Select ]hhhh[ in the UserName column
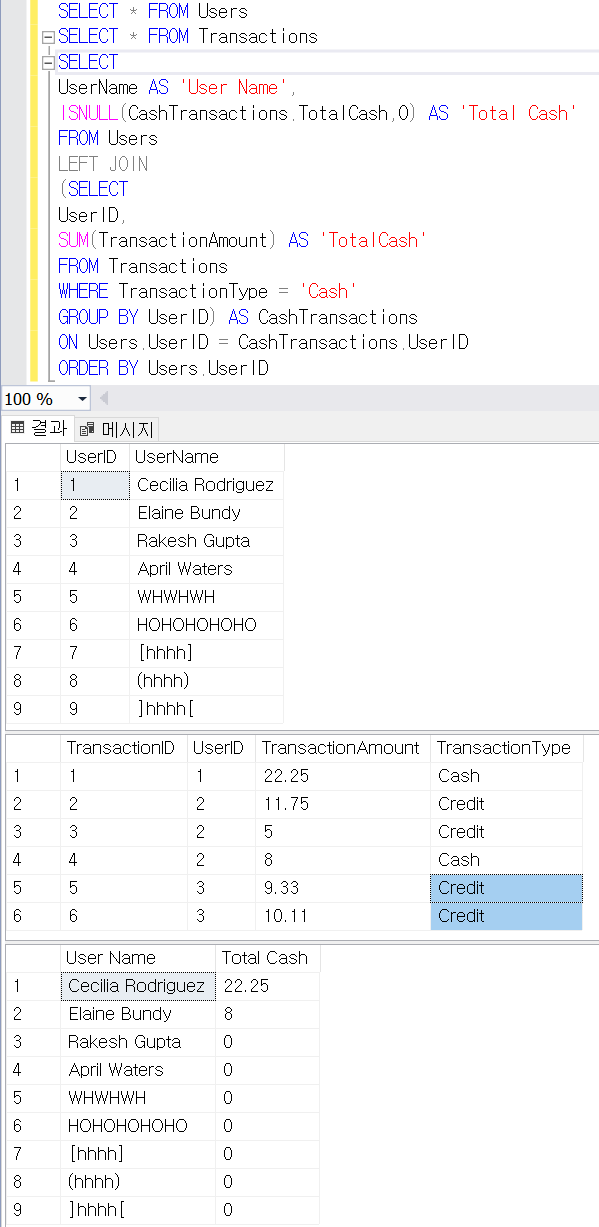 click(207, 709)
